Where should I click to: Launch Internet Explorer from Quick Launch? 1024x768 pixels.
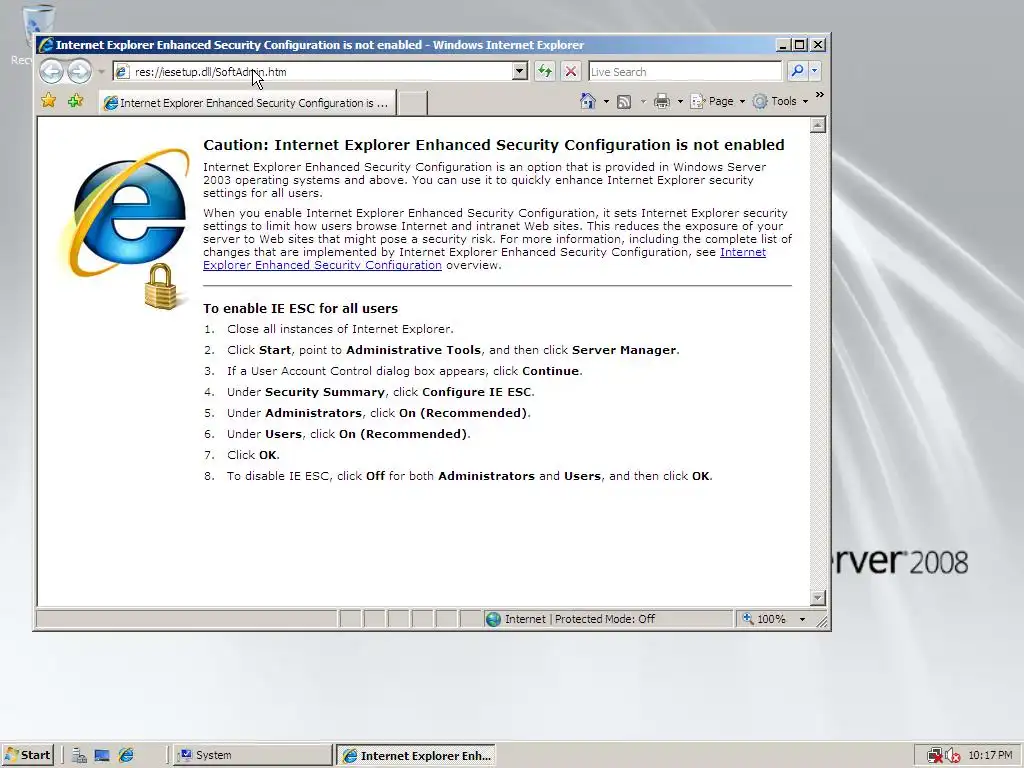pos(126,756)
